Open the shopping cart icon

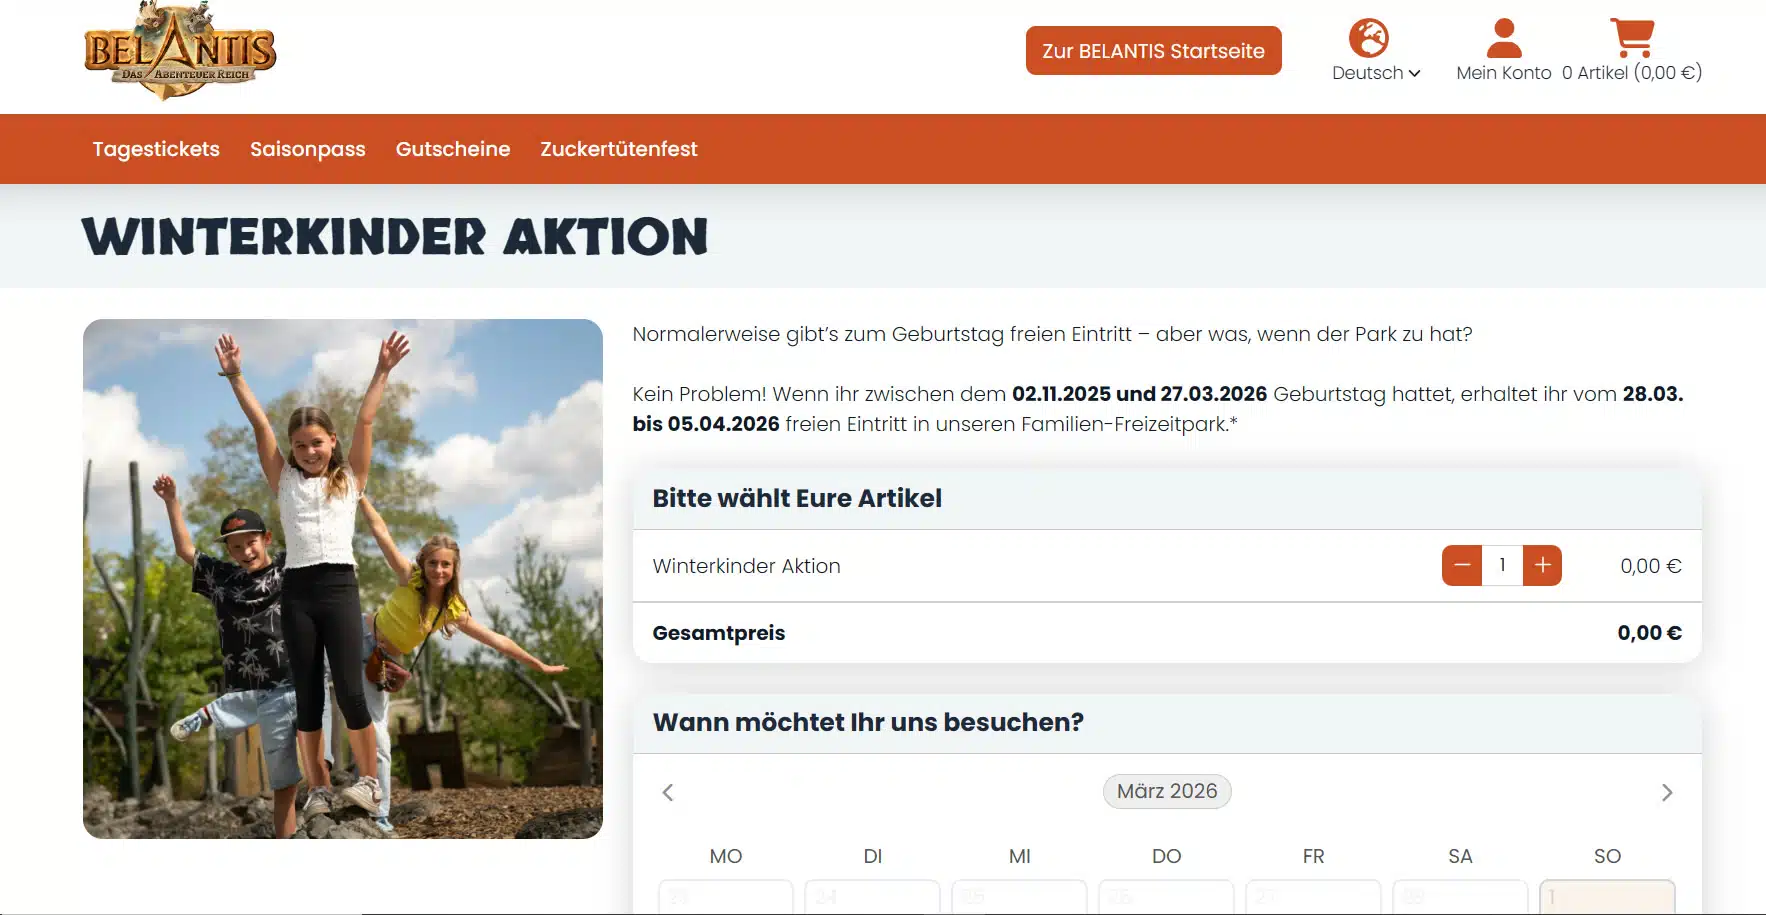click(x=1631, y=38)
